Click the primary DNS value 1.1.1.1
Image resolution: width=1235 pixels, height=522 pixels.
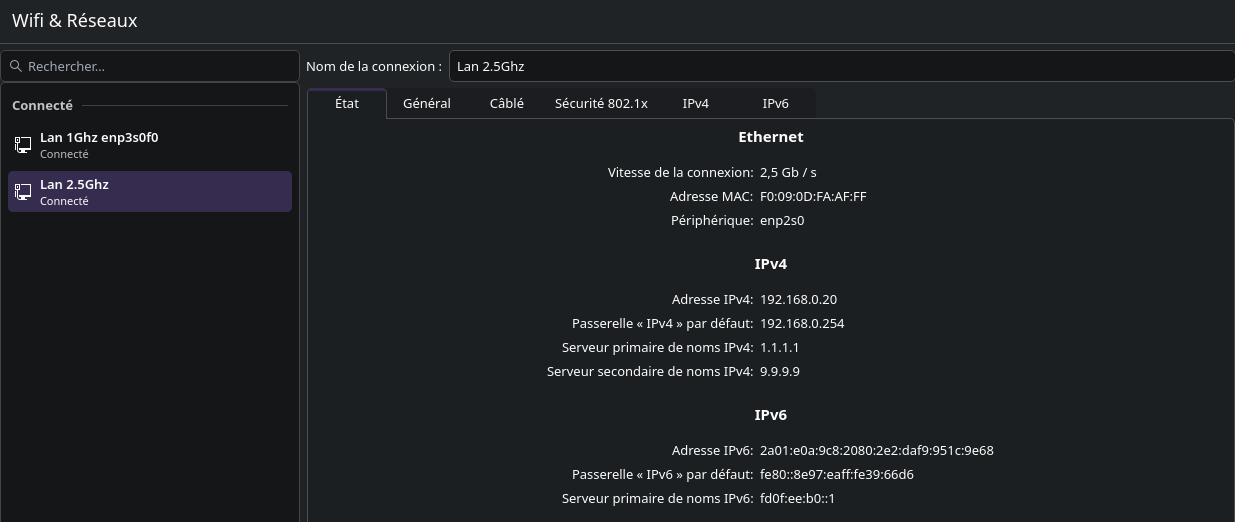(779, 348)
